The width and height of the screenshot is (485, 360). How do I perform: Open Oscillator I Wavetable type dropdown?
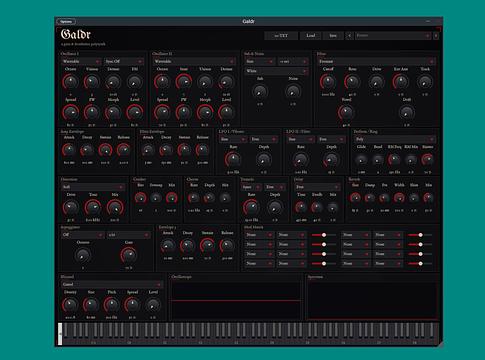pos(81,62)
